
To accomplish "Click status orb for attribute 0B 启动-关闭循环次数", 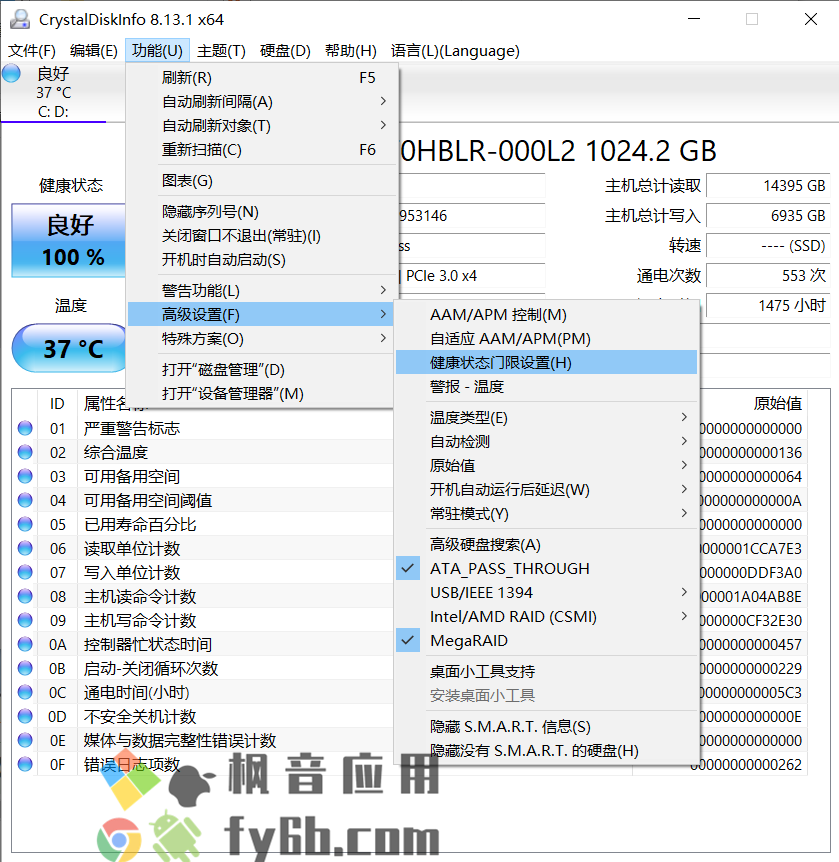I will pos(25,668).
